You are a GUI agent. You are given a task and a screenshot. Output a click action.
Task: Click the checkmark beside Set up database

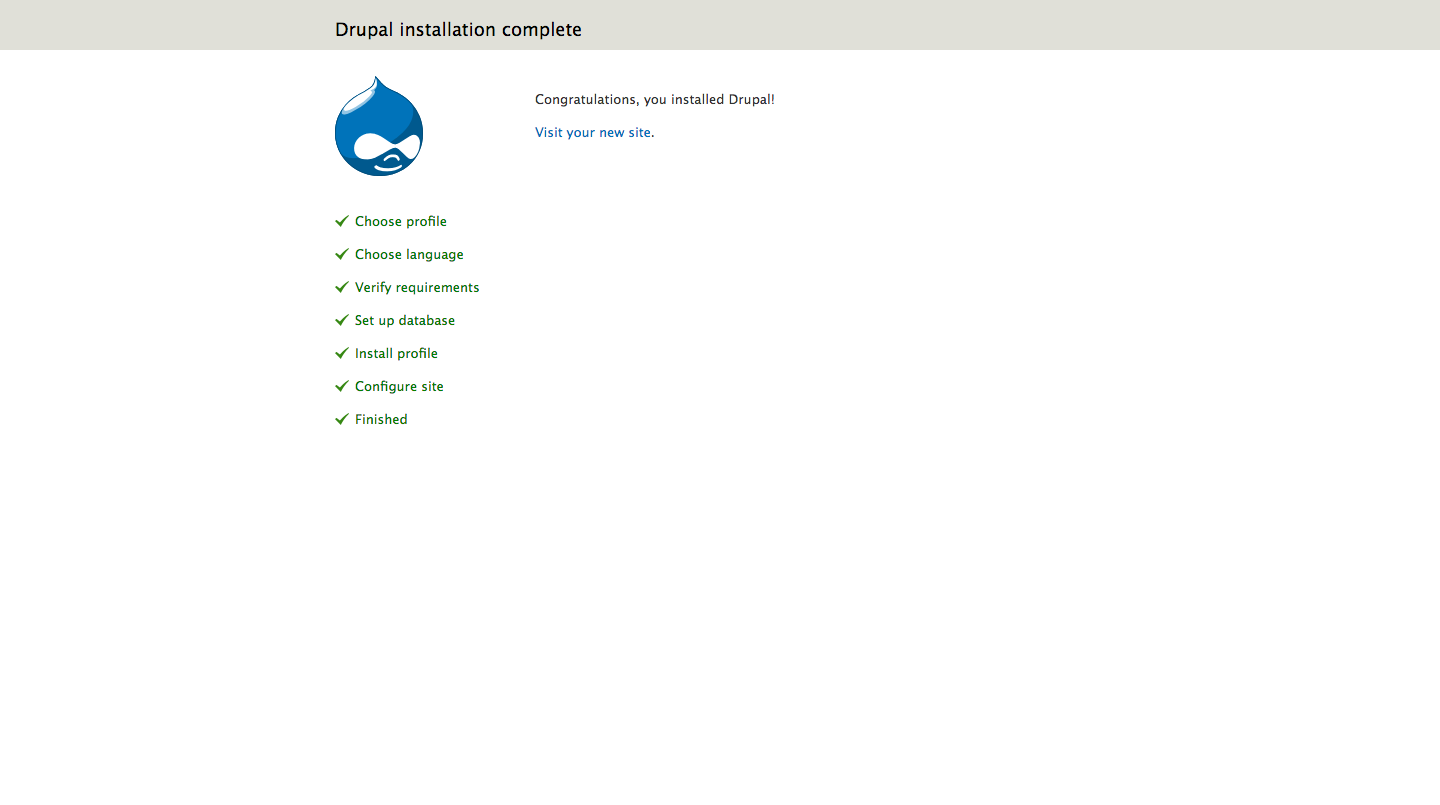(x=342, y=320)
